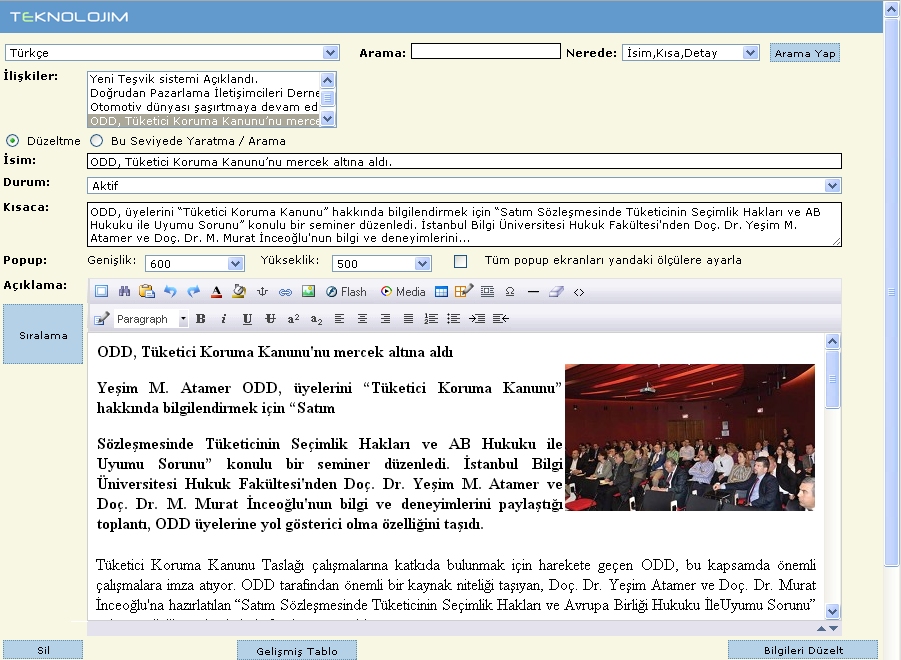Screen dimensions: 901x660
Task: Apply subscript formatting
Action: click(x=316, y=319)
